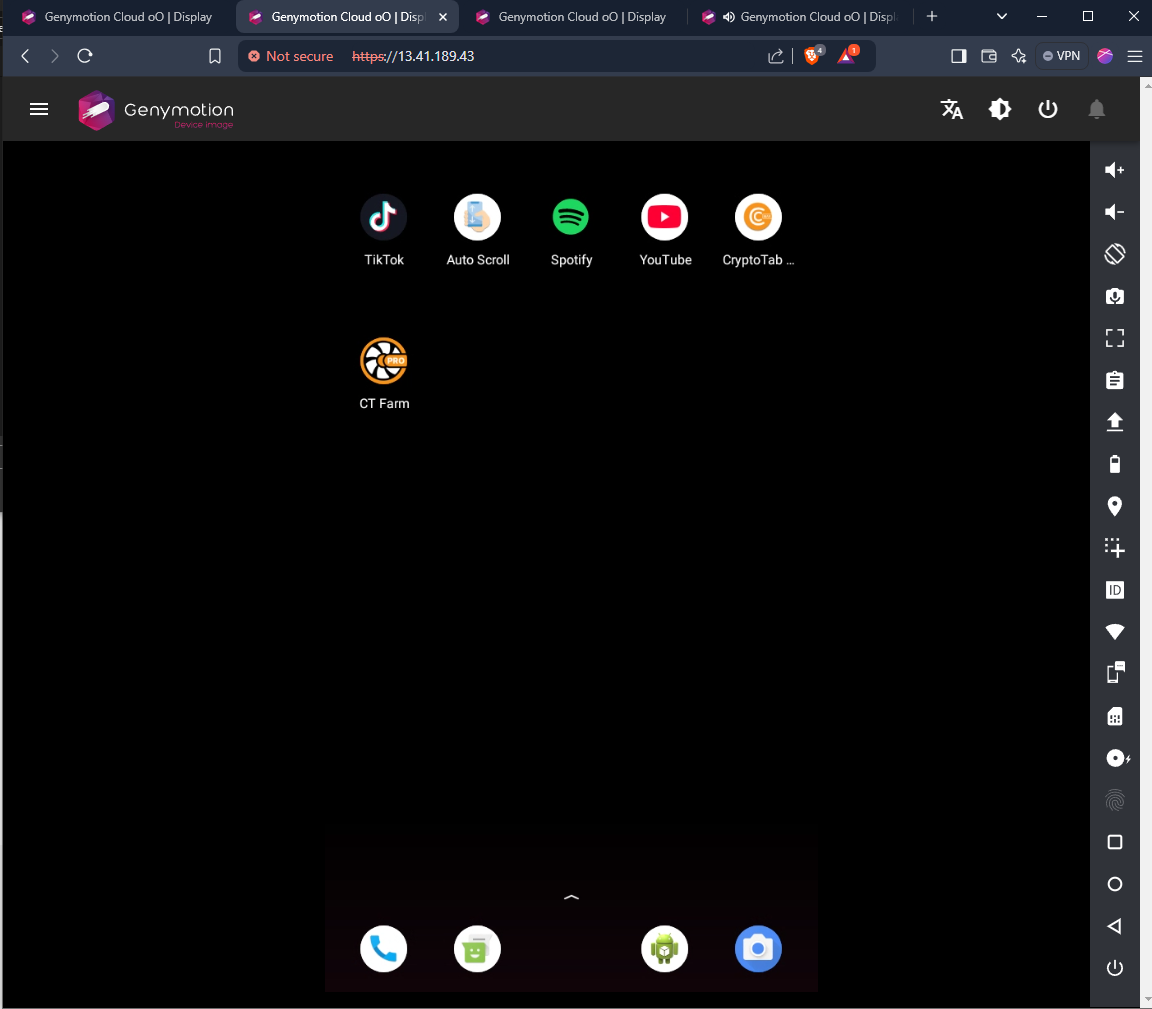Viewport: 1152px width, 1009px height.
Task: Open the browser profile avatar
Action: 1104,56
